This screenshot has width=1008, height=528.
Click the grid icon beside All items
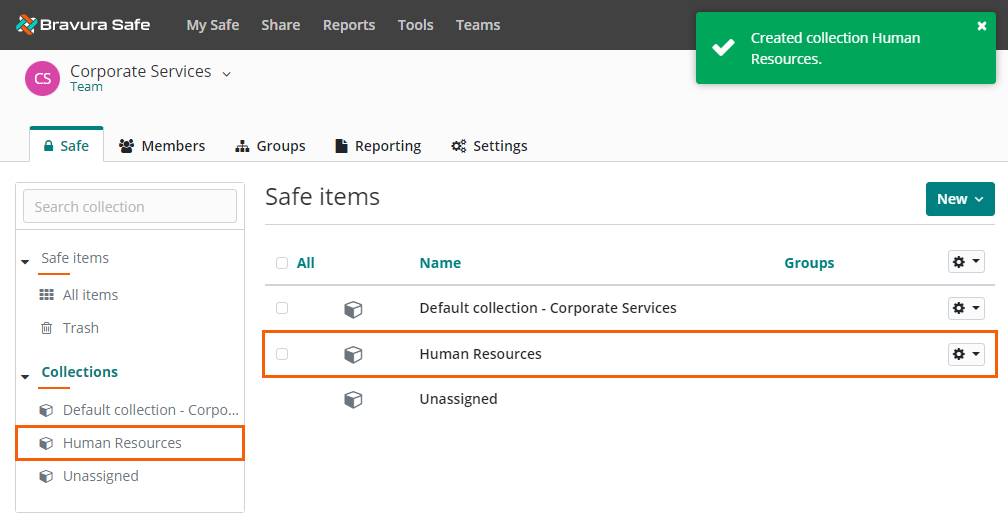[46, 295]
